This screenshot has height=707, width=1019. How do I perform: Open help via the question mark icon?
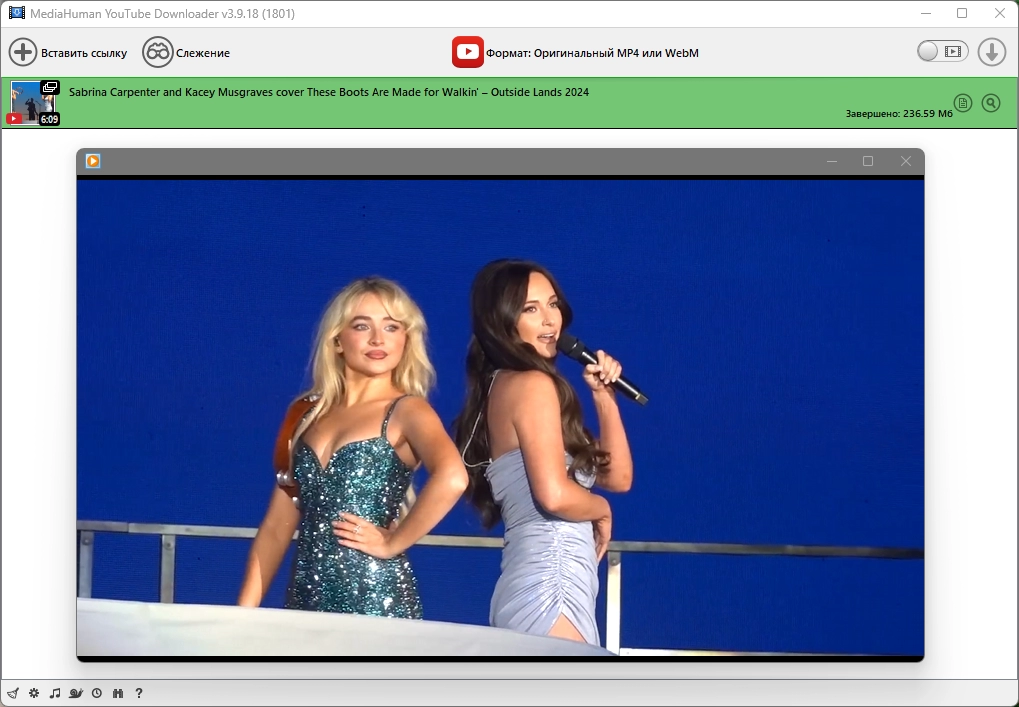pyautogui.click(x=138, y=693)
